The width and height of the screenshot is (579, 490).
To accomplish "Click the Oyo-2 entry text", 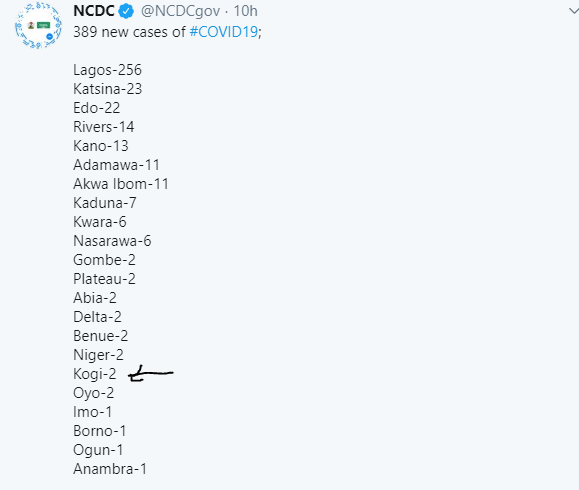I will 94,393.
